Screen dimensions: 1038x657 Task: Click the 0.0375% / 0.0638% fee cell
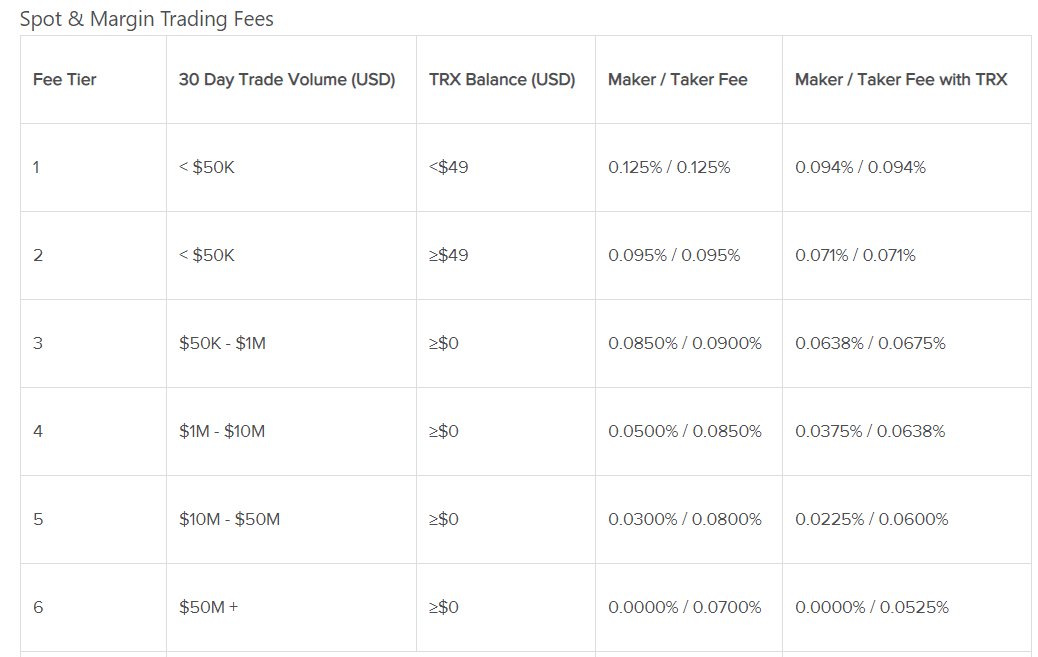tap(871, 431)
